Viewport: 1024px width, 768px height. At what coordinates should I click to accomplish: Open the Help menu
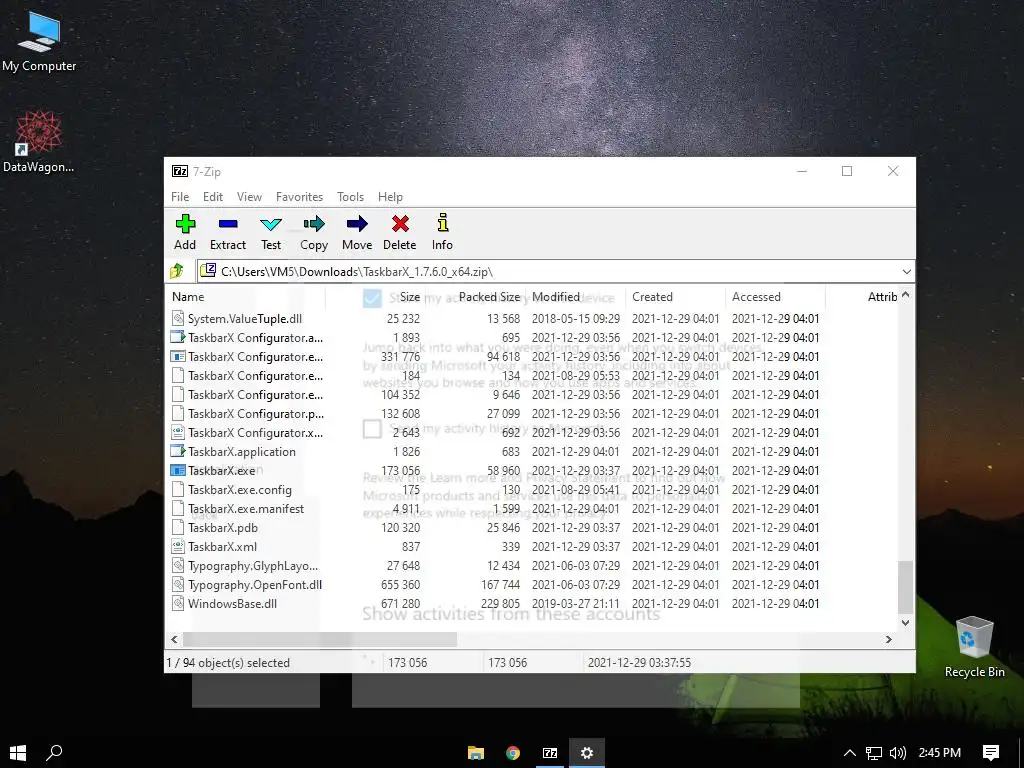390,197
